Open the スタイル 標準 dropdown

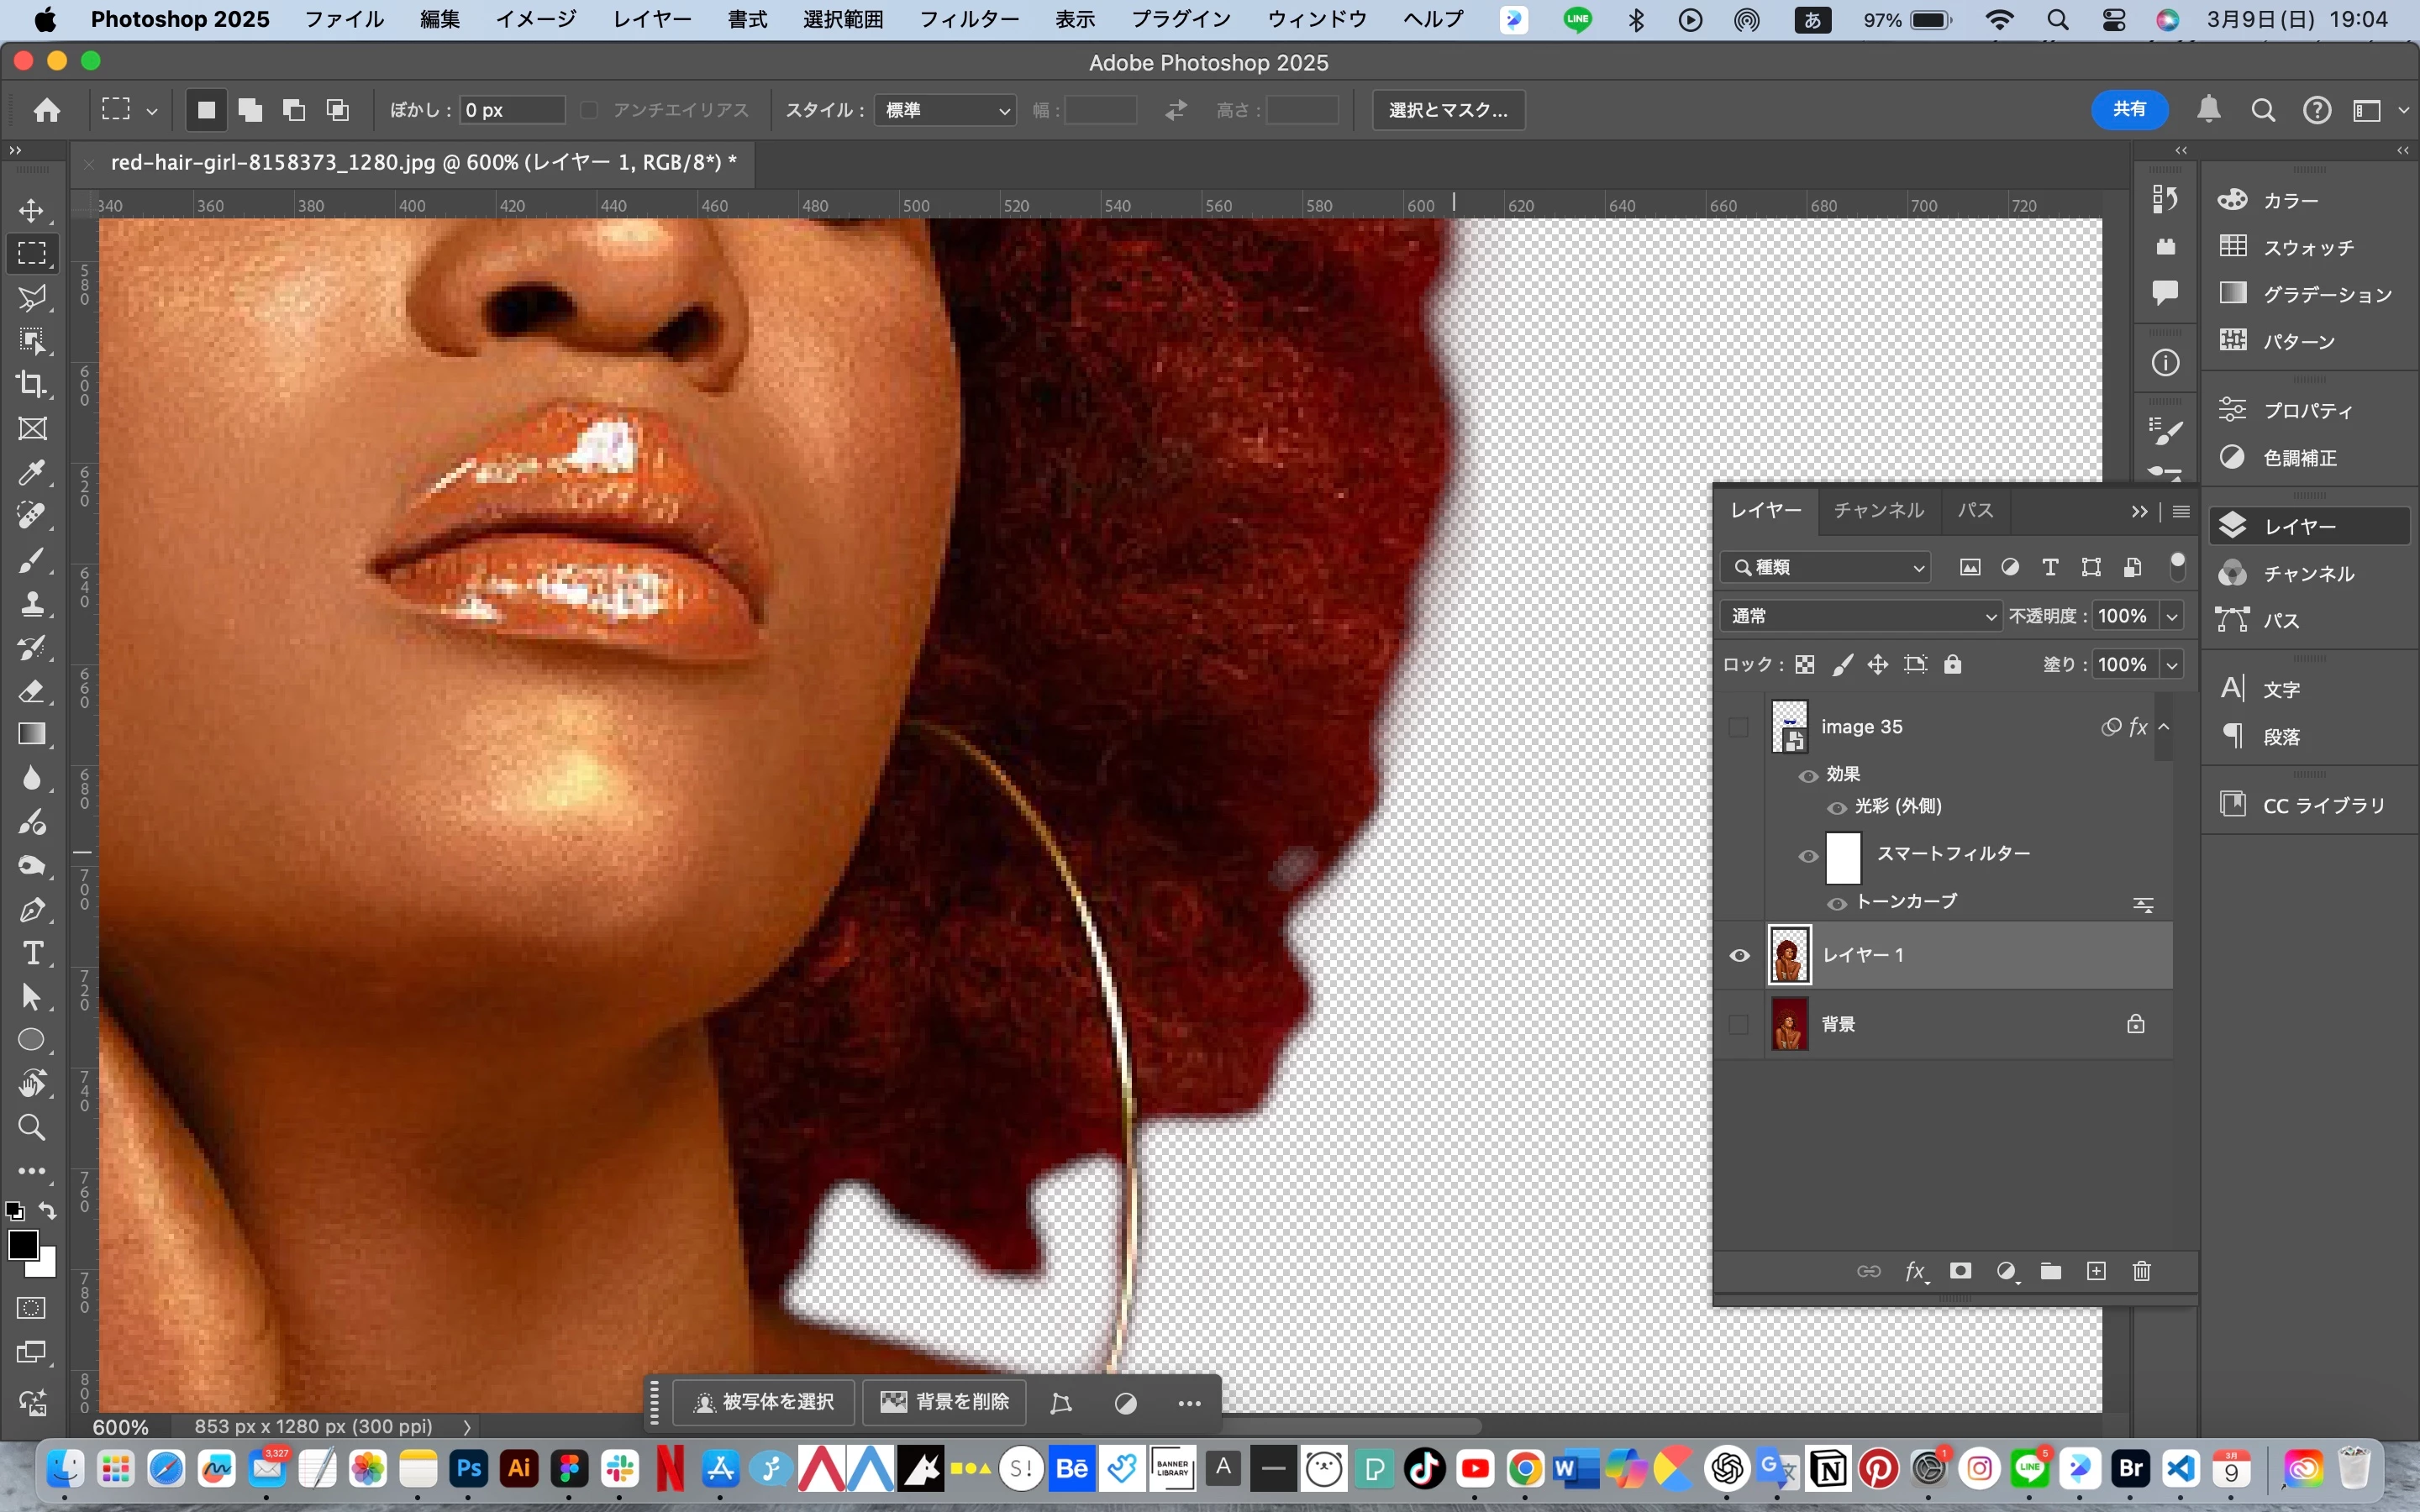945,110
